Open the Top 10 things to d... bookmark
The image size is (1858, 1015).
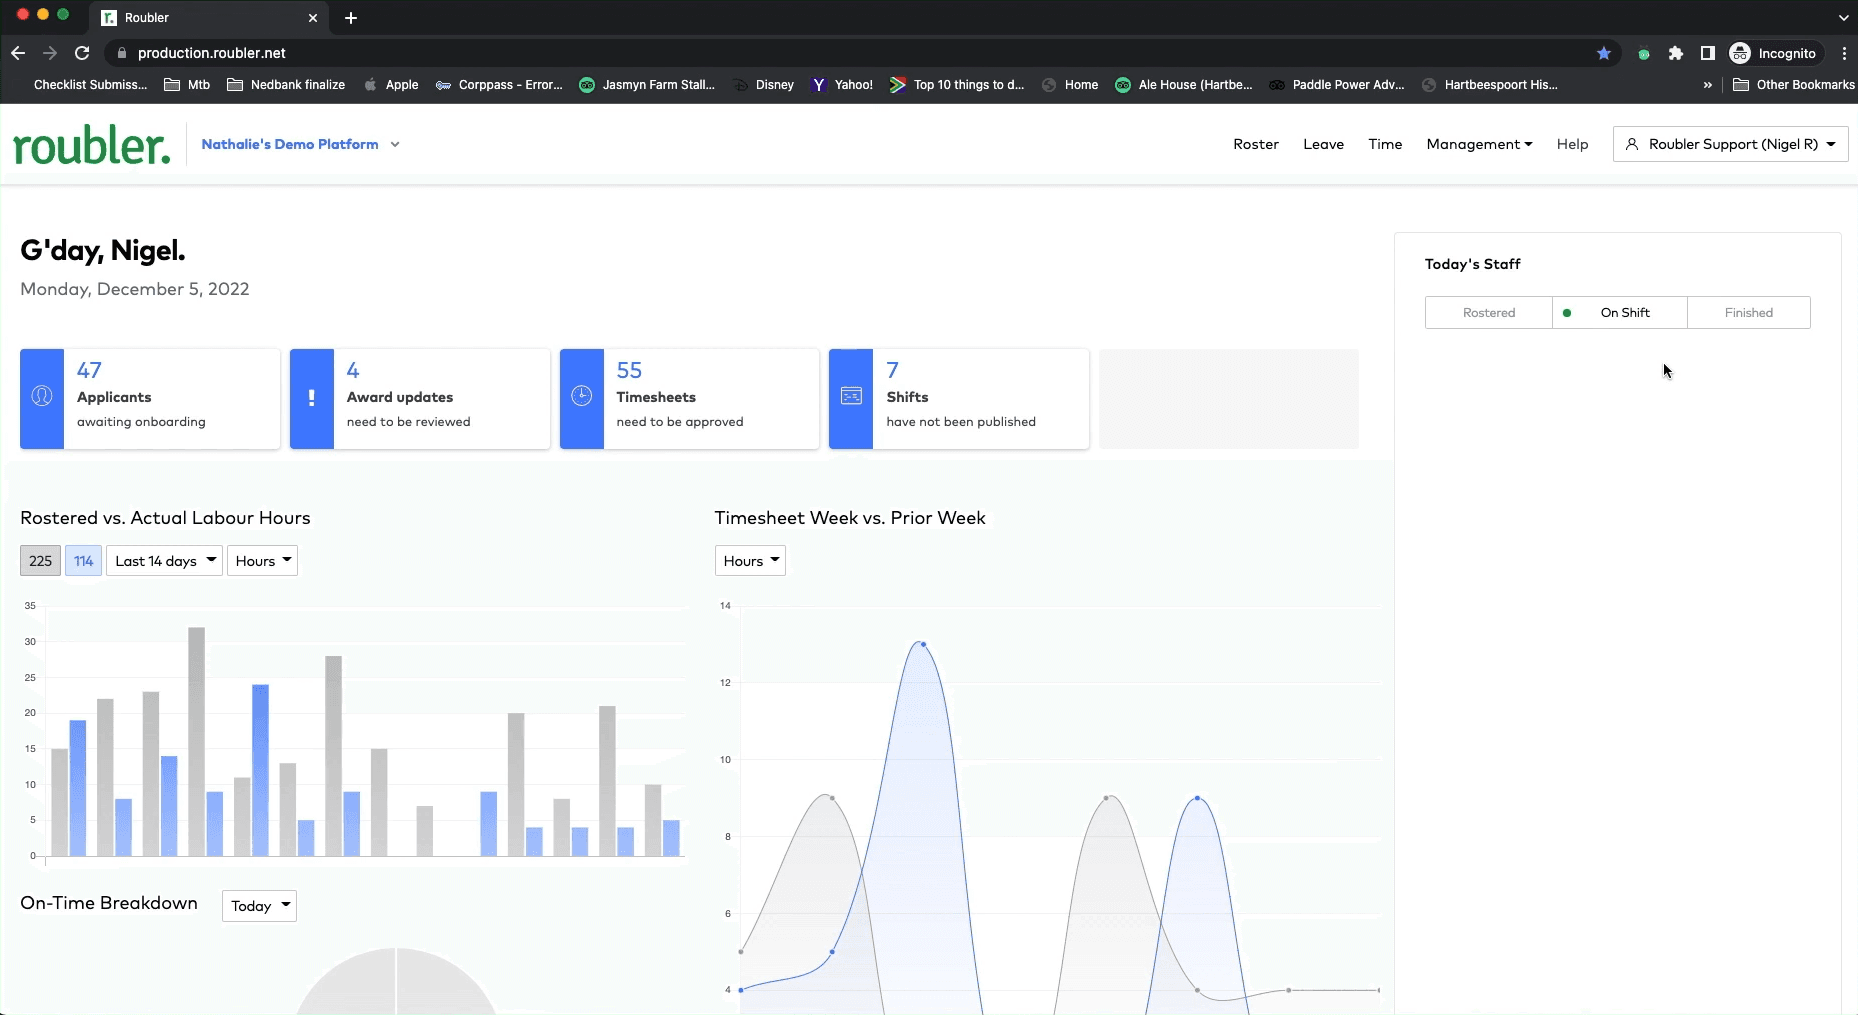957,85
